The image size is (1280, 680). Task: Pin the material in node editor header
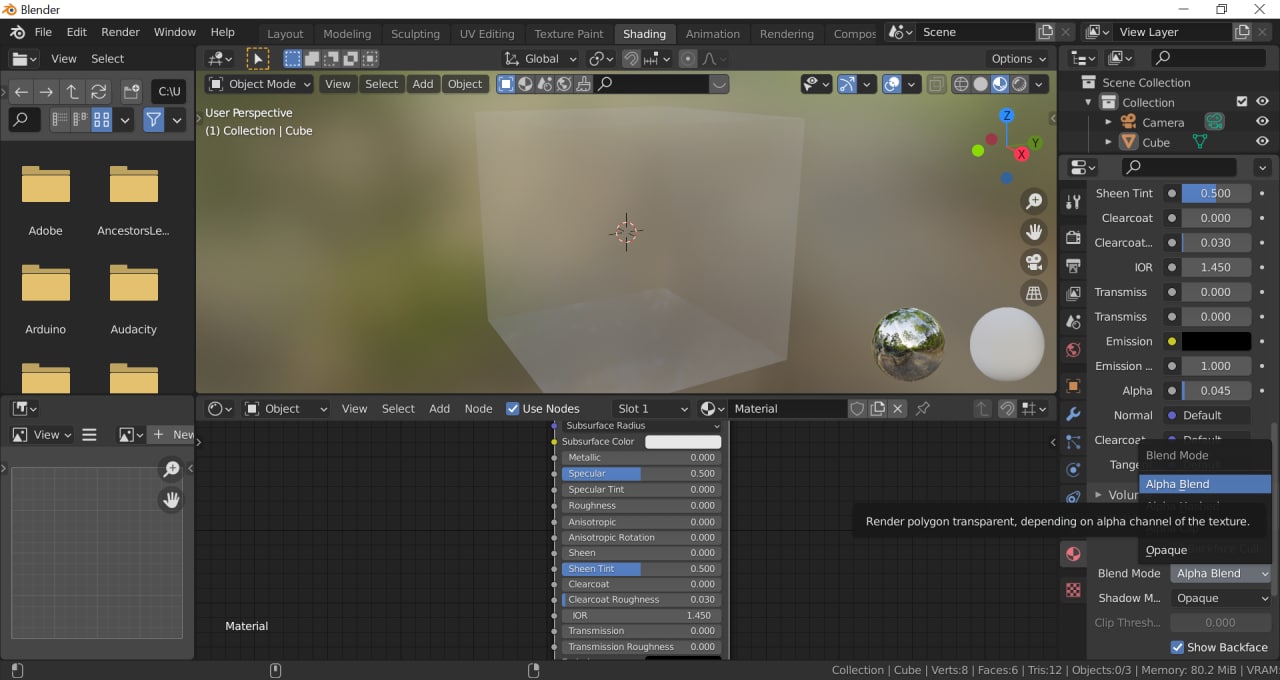pyautogui.click(x=923, y=408)
